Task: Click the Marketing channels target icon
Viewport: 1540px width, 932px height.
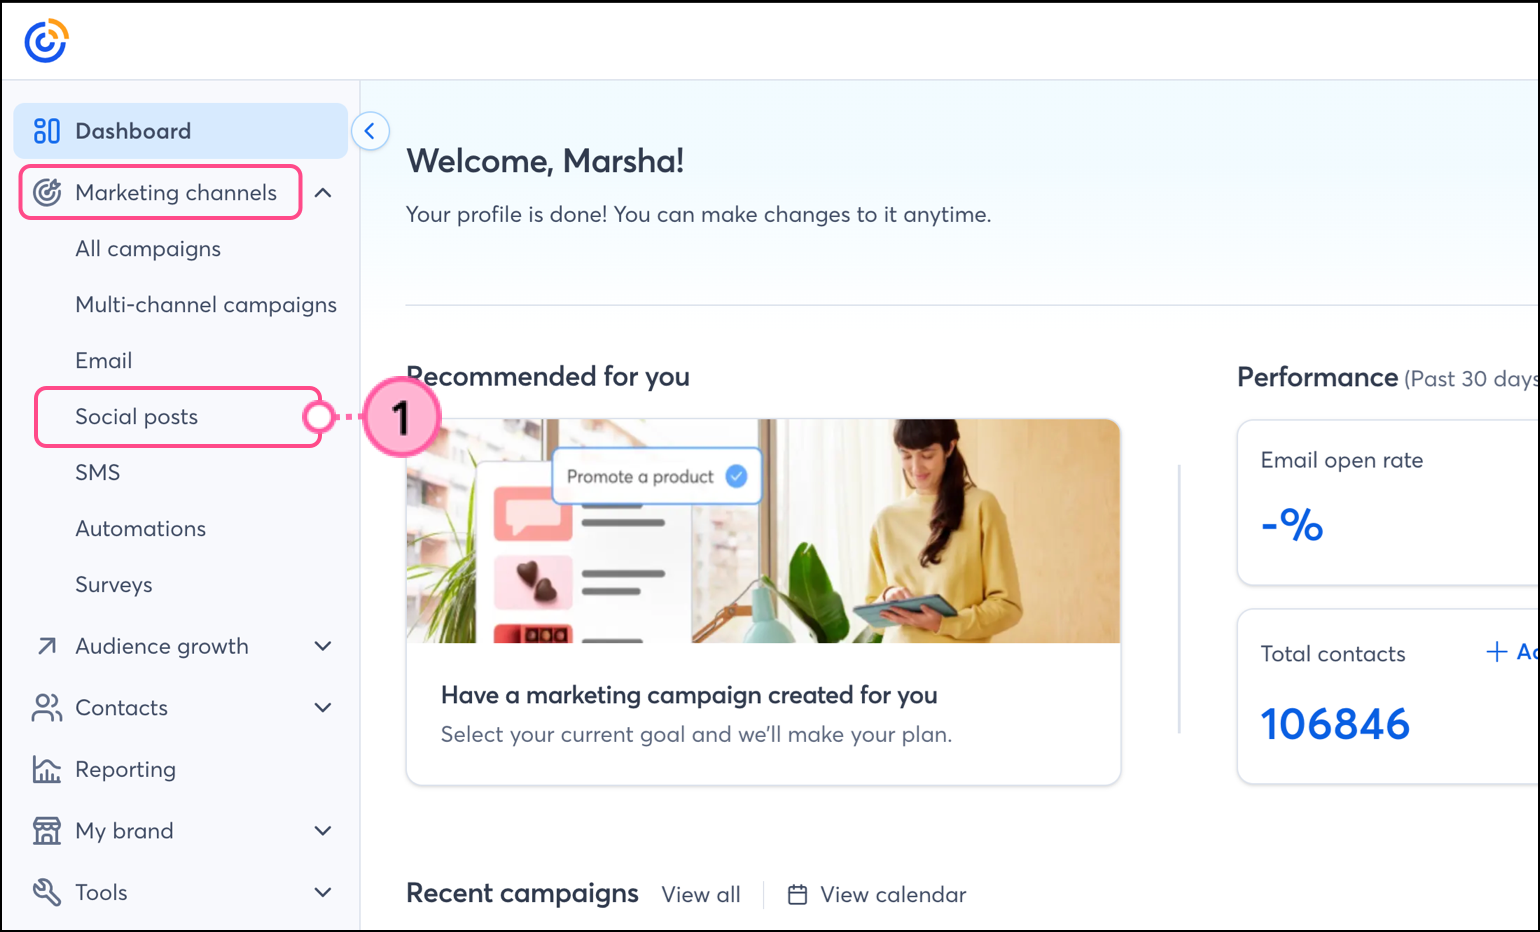Action: (47, 192)
